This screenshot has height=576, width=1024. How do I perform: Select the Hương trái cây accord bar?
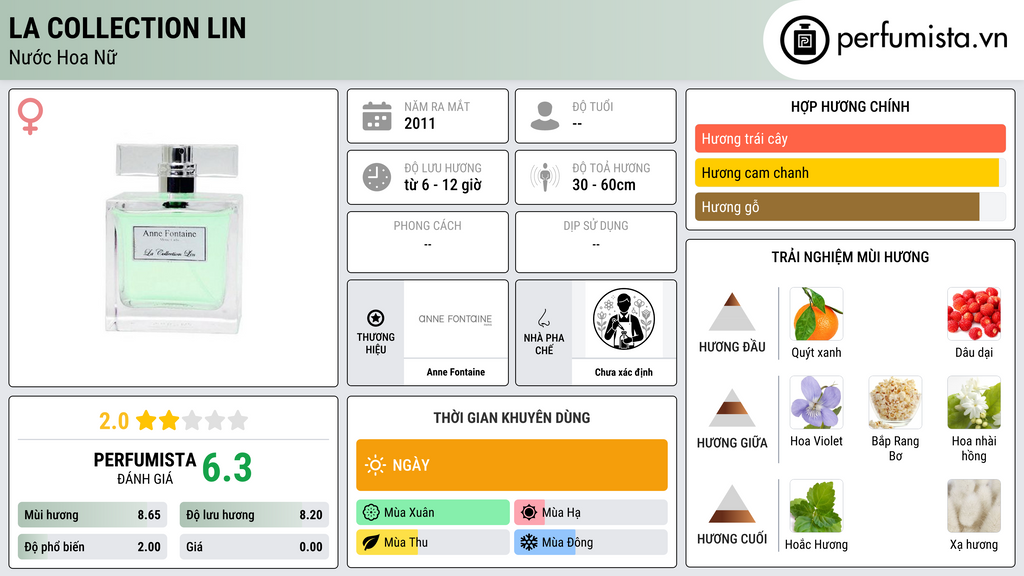pos(850,138)
